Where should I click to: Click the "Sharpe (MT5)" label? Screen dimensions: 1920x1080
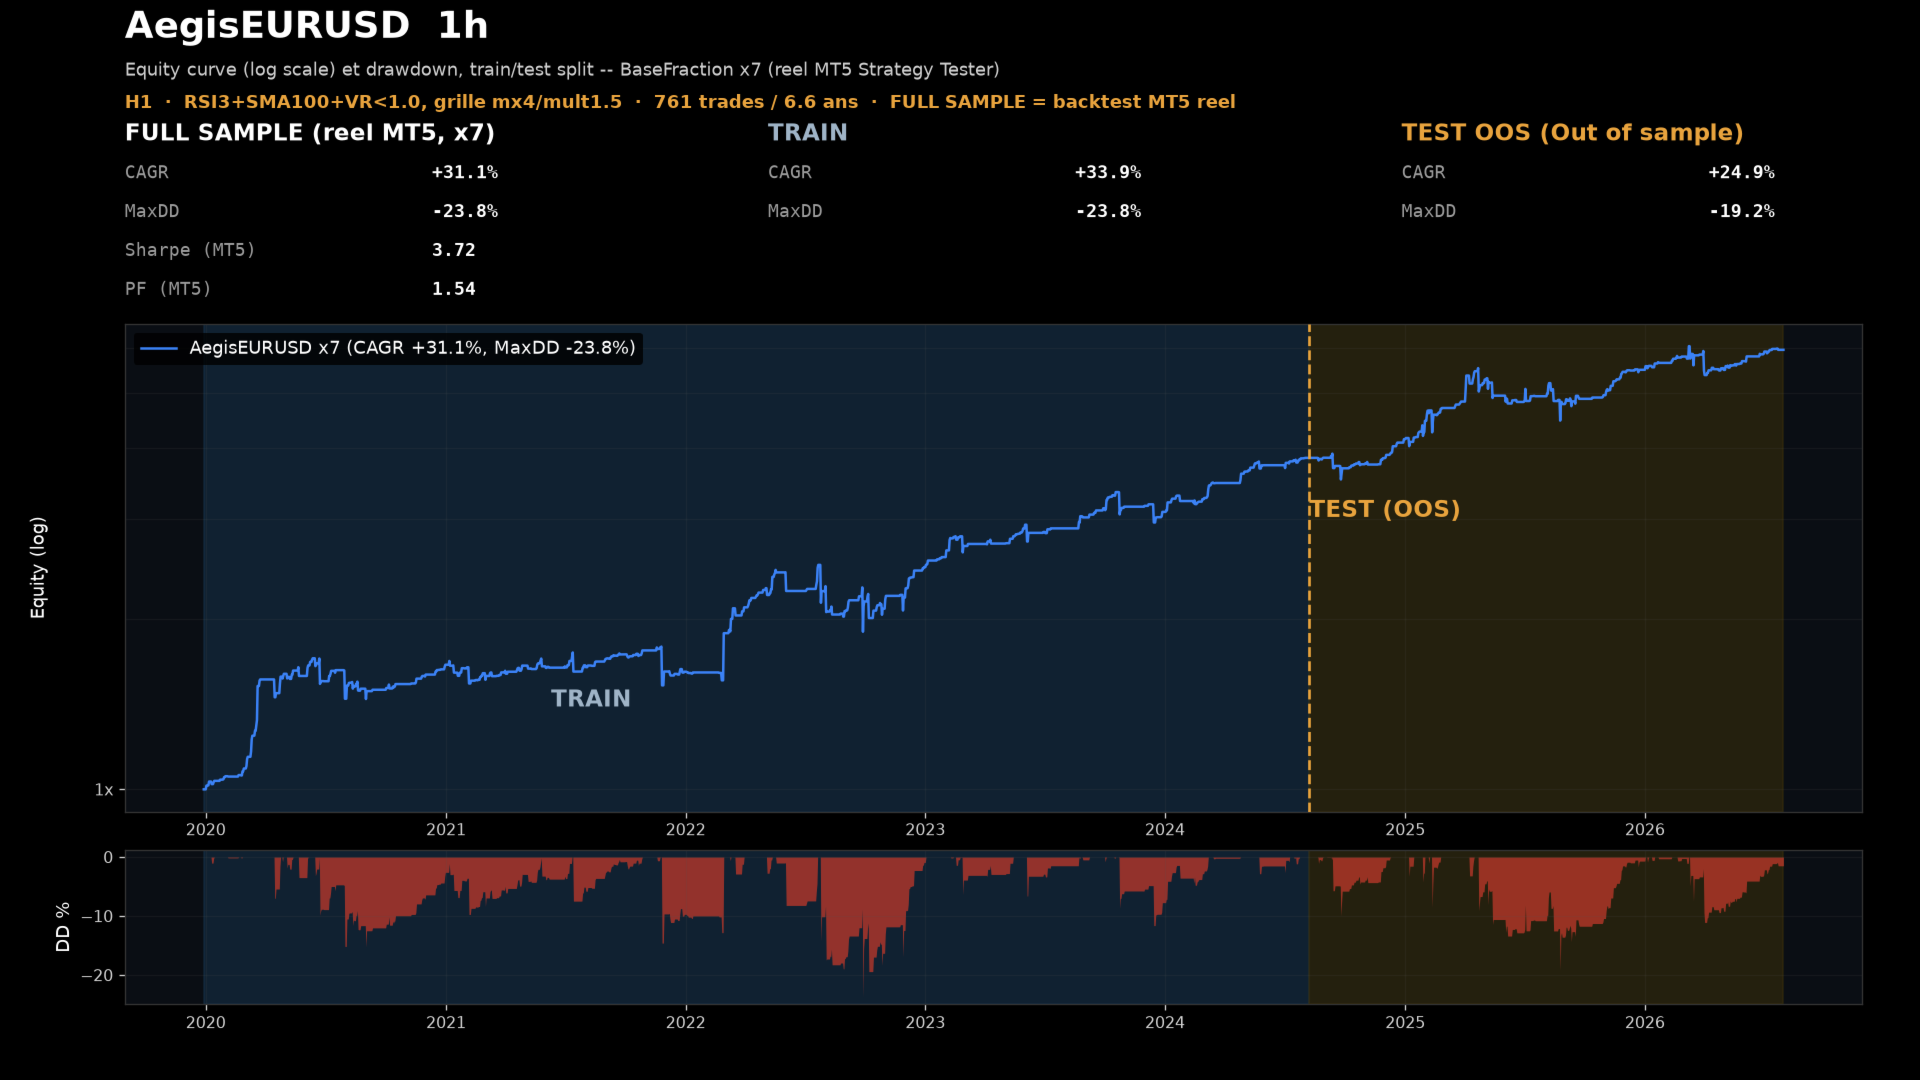pos(190,250)
